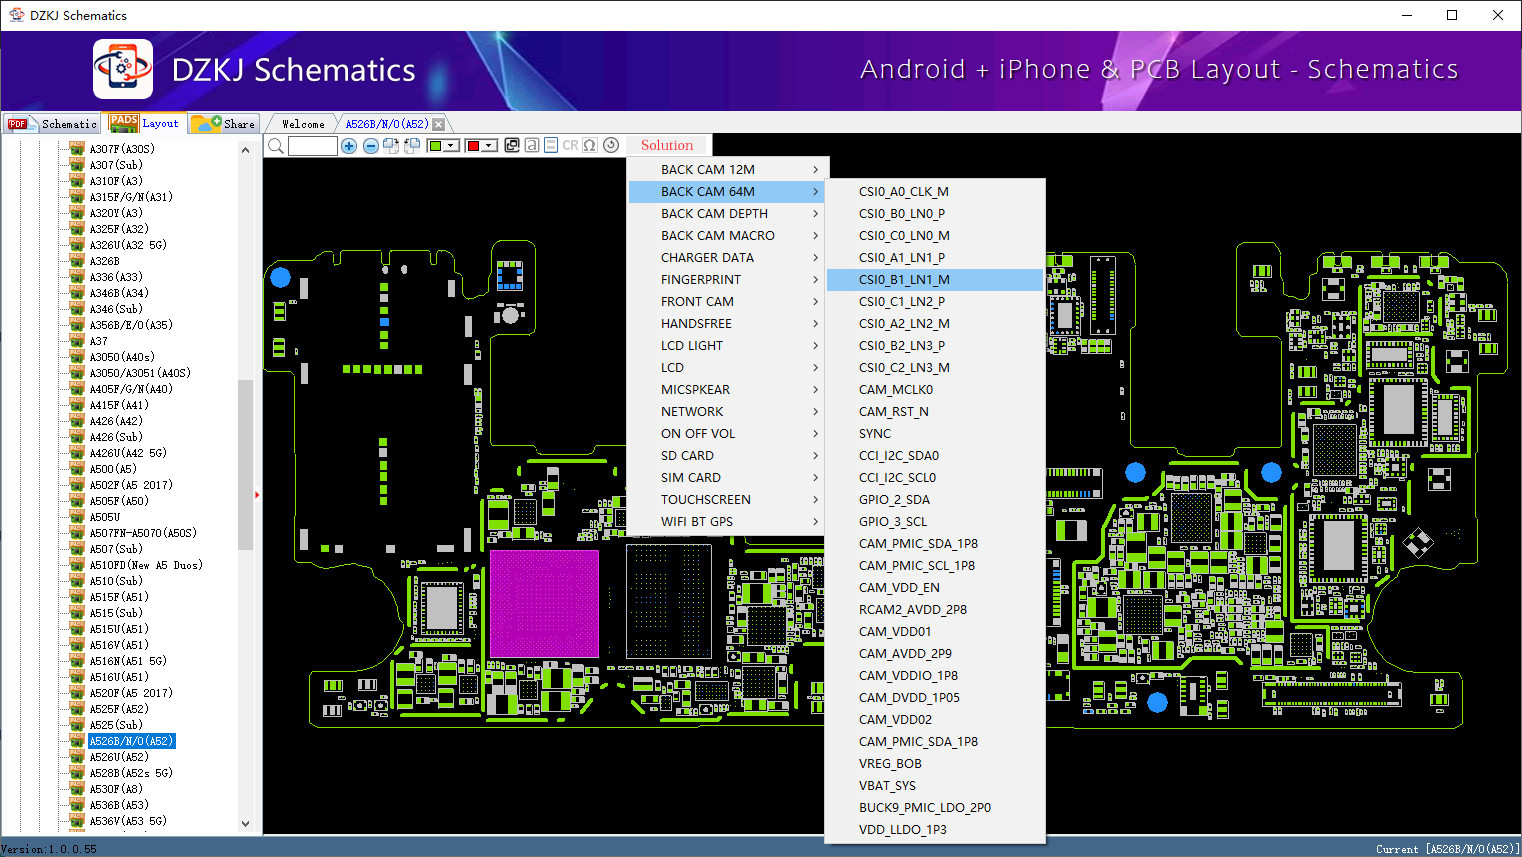Screen dimensions: 1522x857
Task: Toggle the CR component labels button
Action: 570,146
